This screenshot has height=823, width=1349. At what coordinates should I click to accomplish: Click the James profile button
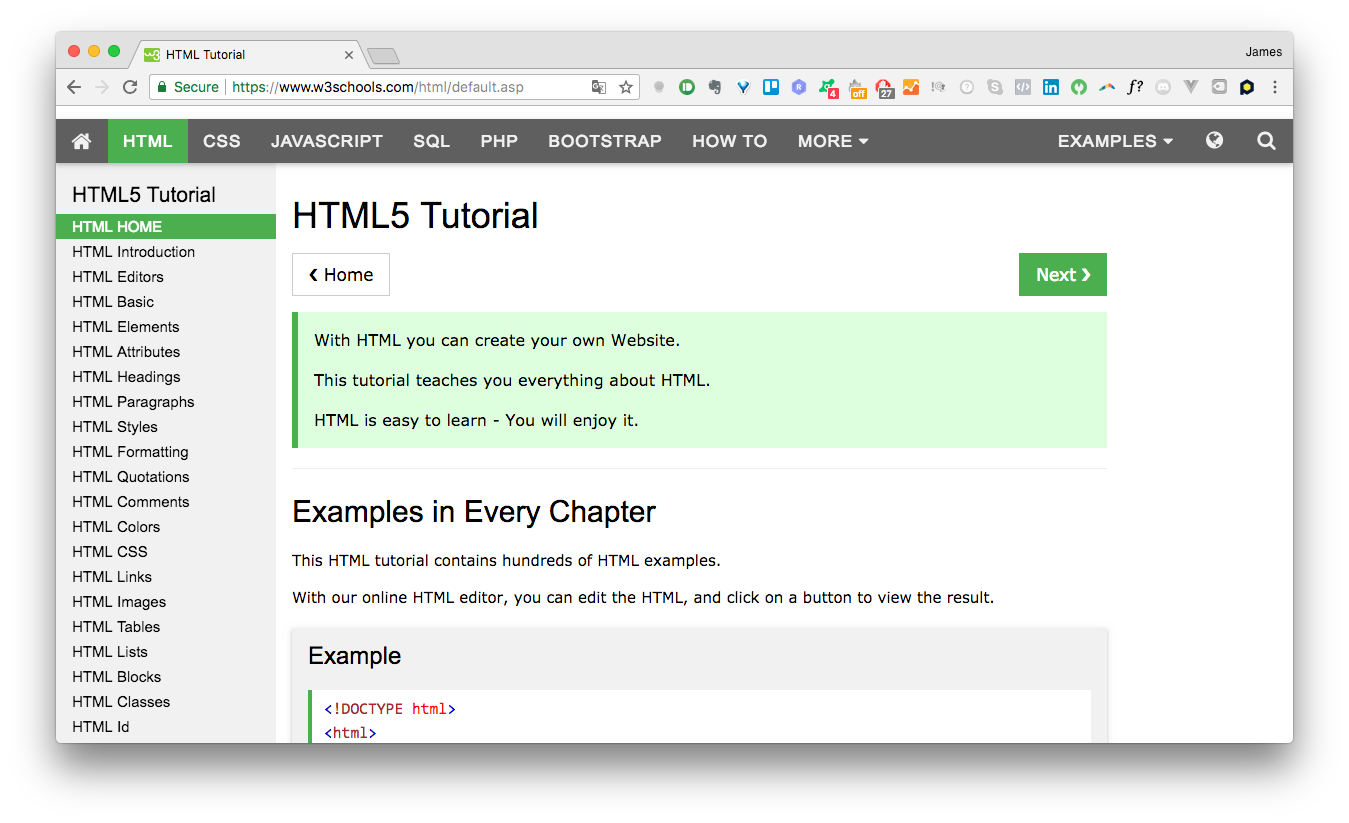coord(1263,52)
